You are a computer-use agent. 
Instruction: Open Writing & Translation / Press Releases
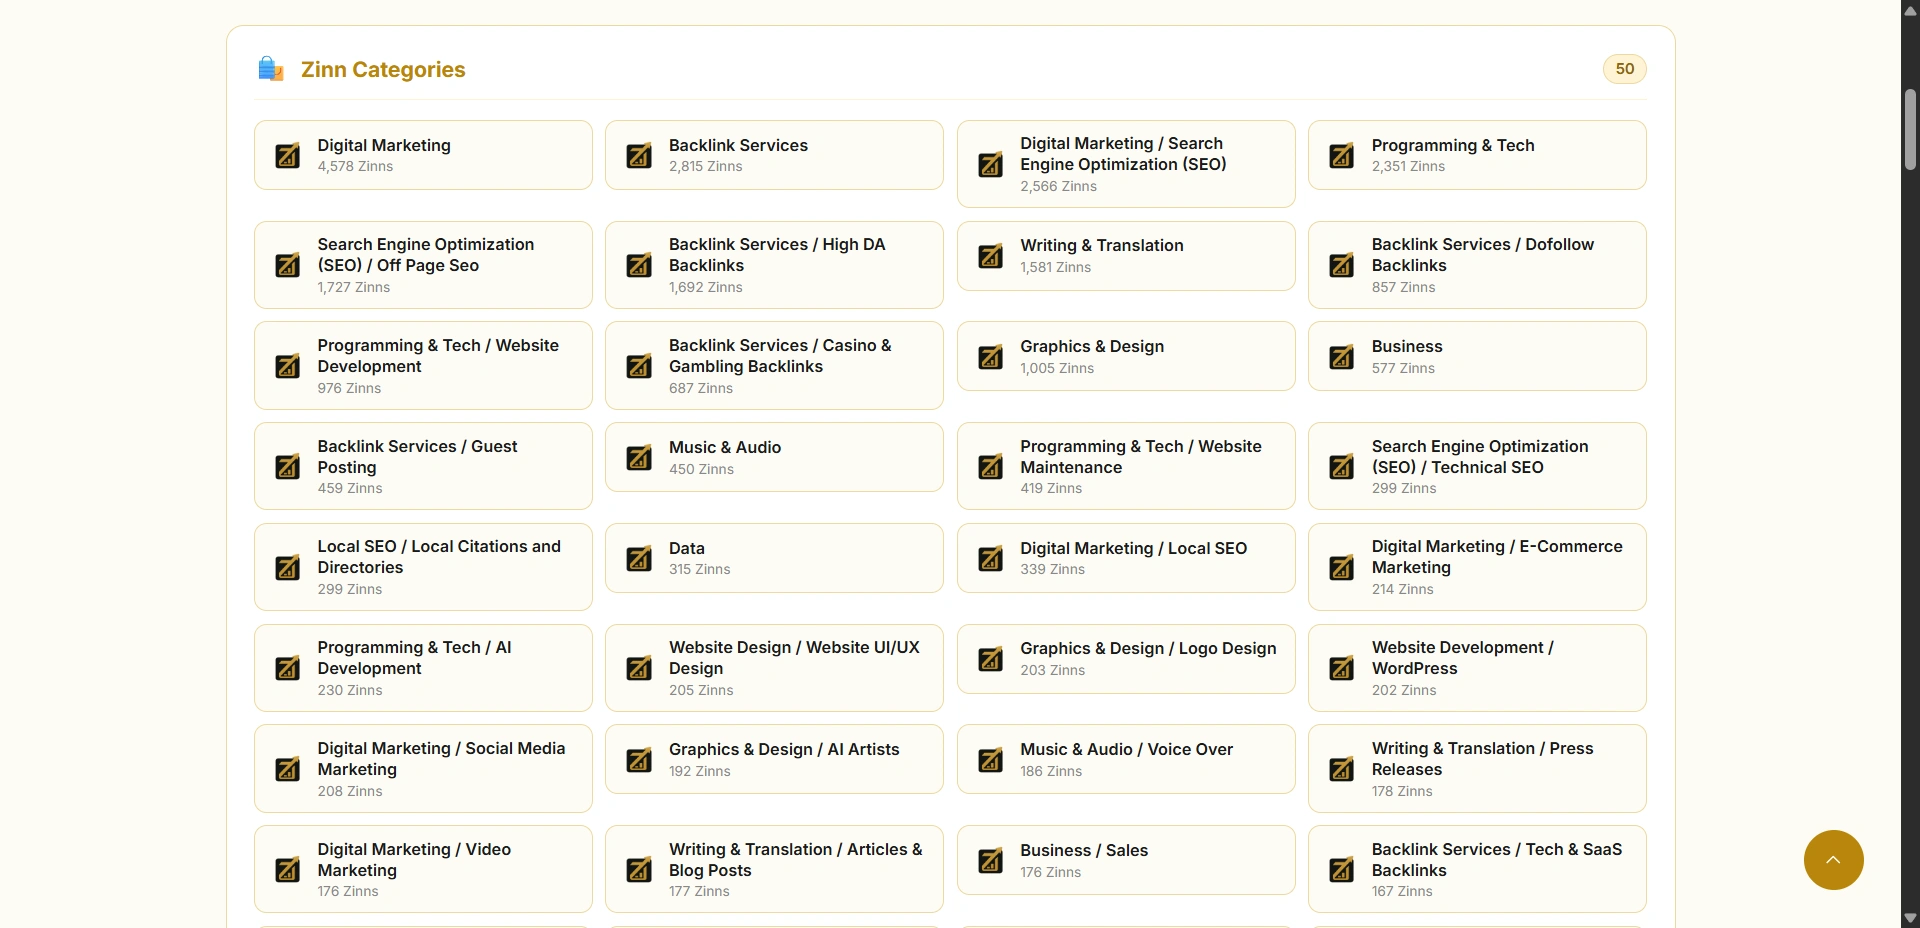(x=1477, y=768)
